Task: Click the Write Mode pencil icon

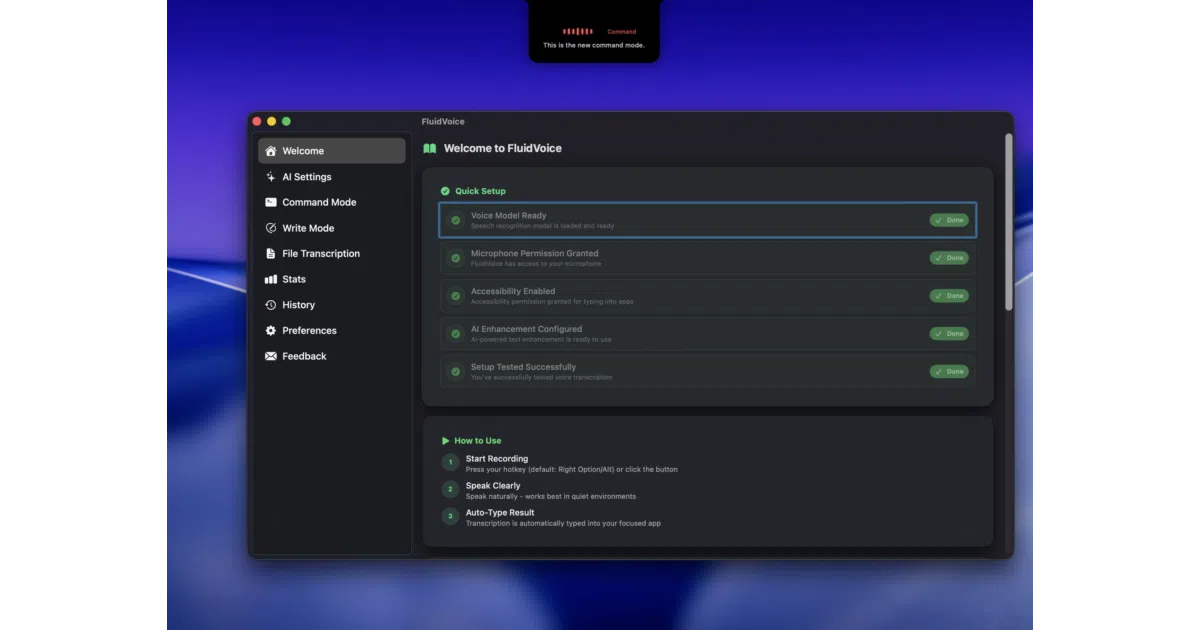Action: click(x=270, y=228)
